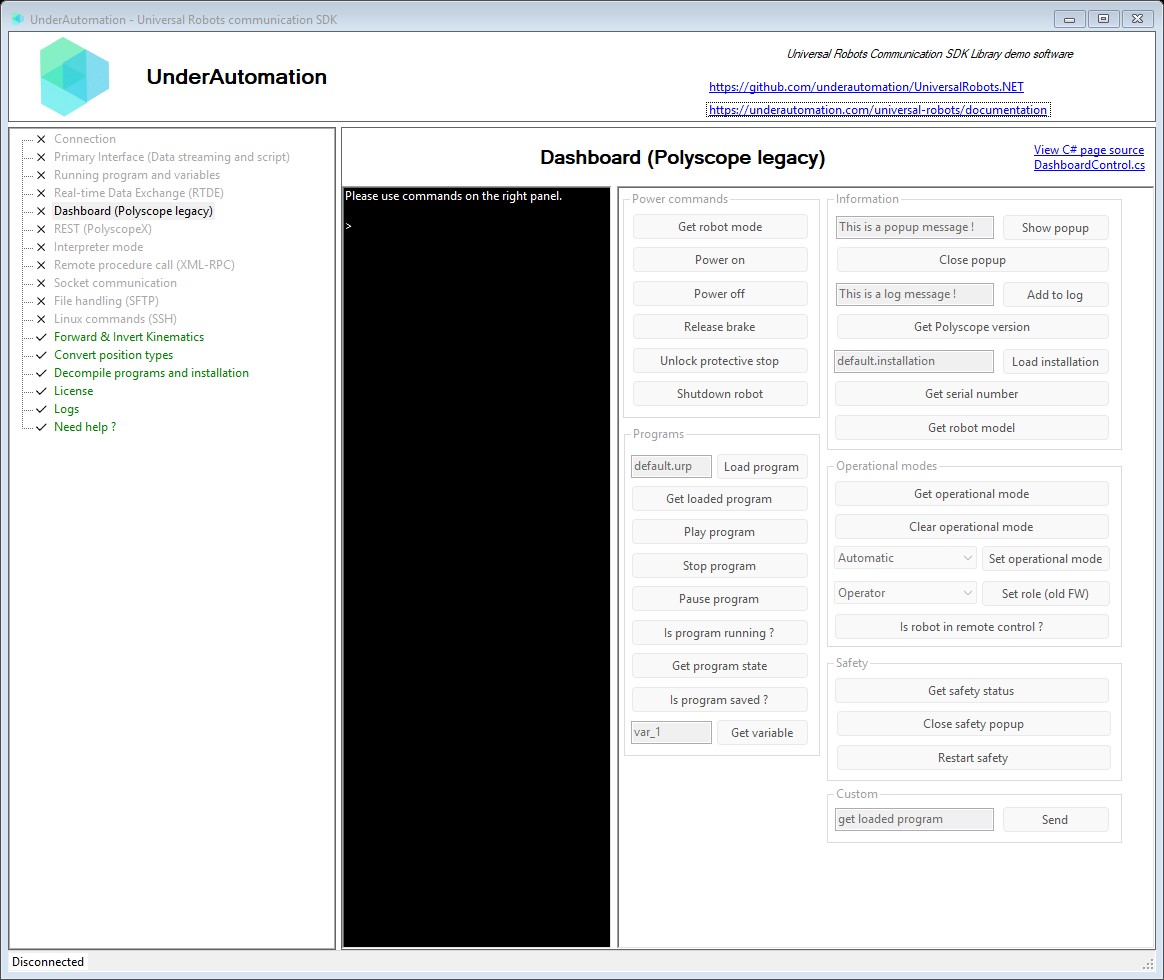The width and height of the screenshot is (1164, 980).
Task: Click Set role (old FW) button
Action: pos(1045,594)
